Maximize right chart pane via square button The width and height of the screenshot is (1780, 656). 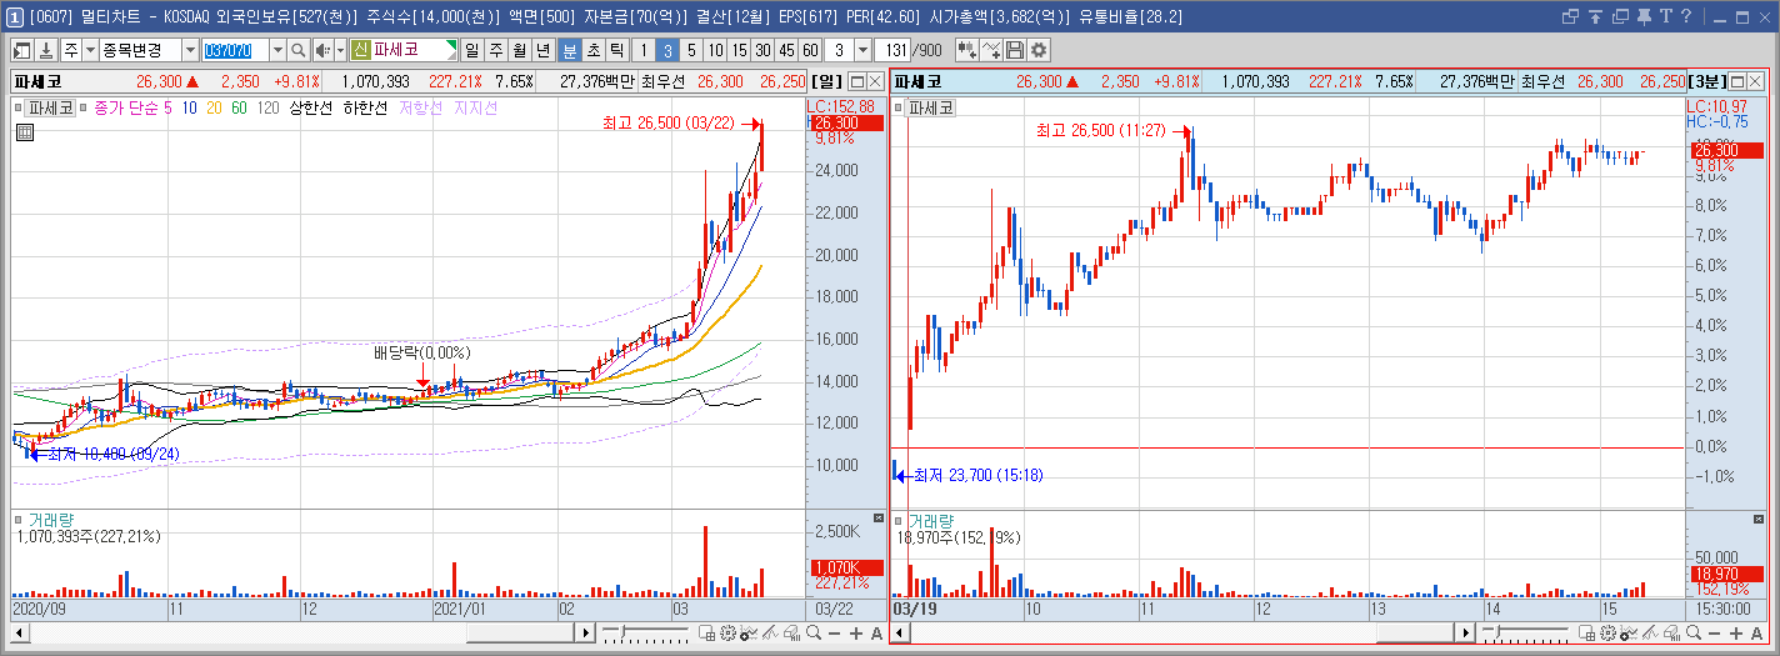(x=1737, y=82)
